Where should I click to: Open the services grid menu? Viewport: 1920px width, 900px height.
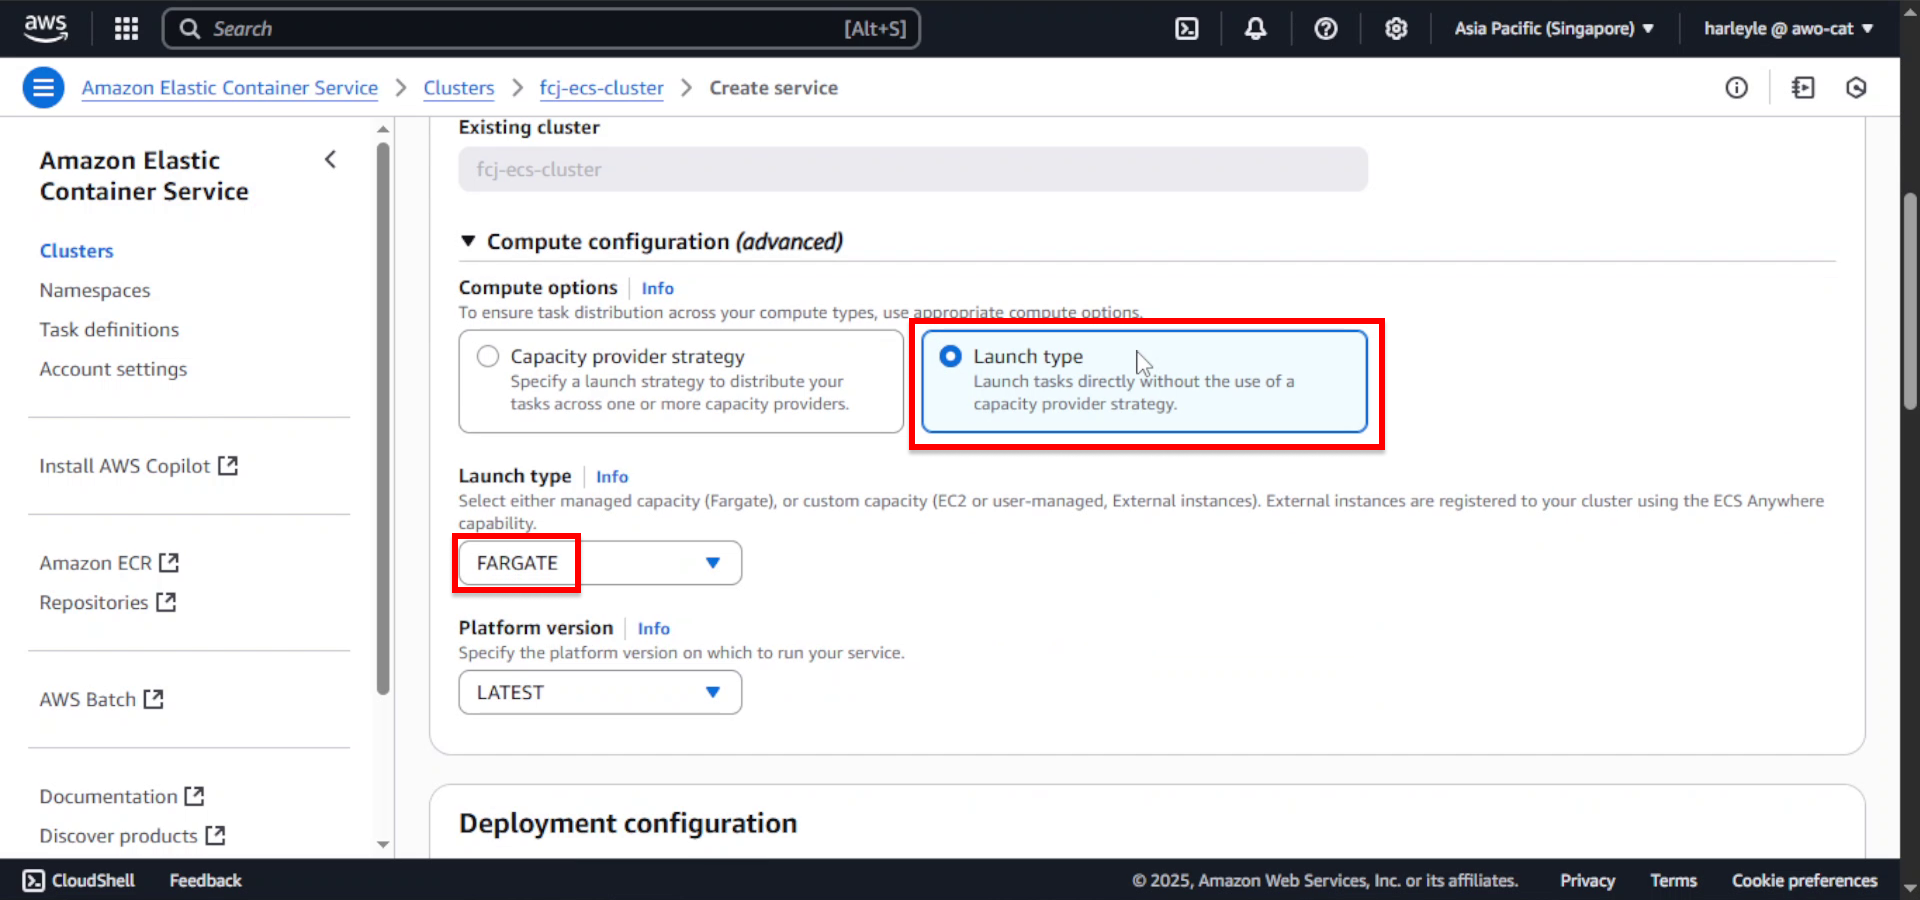pyautogui.click(x=126, y=28)
